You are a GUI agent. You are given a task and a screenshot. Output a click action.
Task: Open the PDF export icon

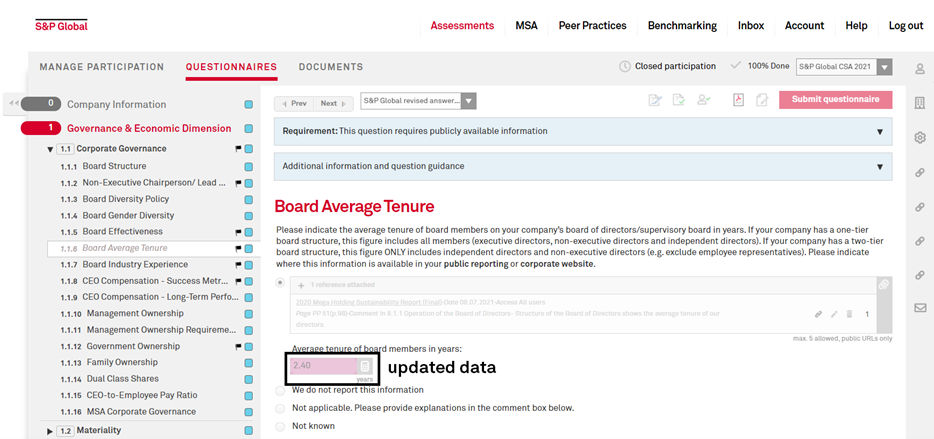point(738,100)
